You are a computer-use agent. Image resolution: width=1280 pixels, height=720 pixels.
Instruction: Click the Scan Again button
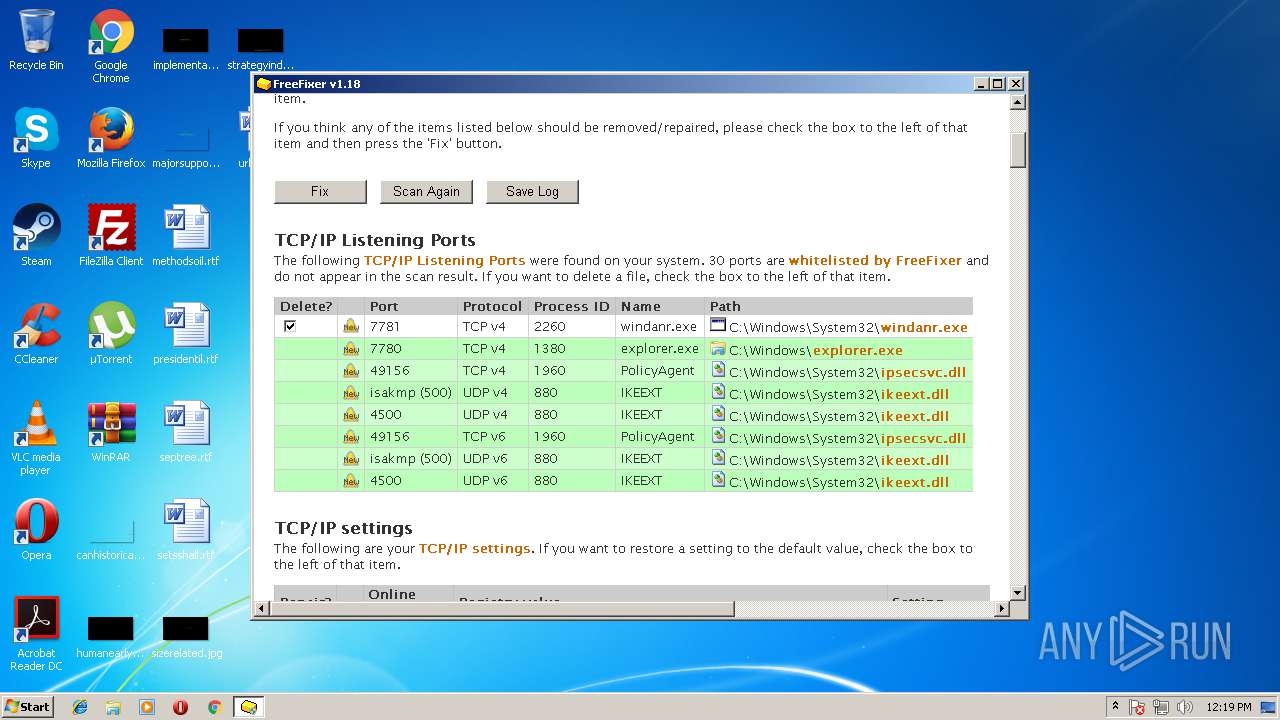click(426, 191)
